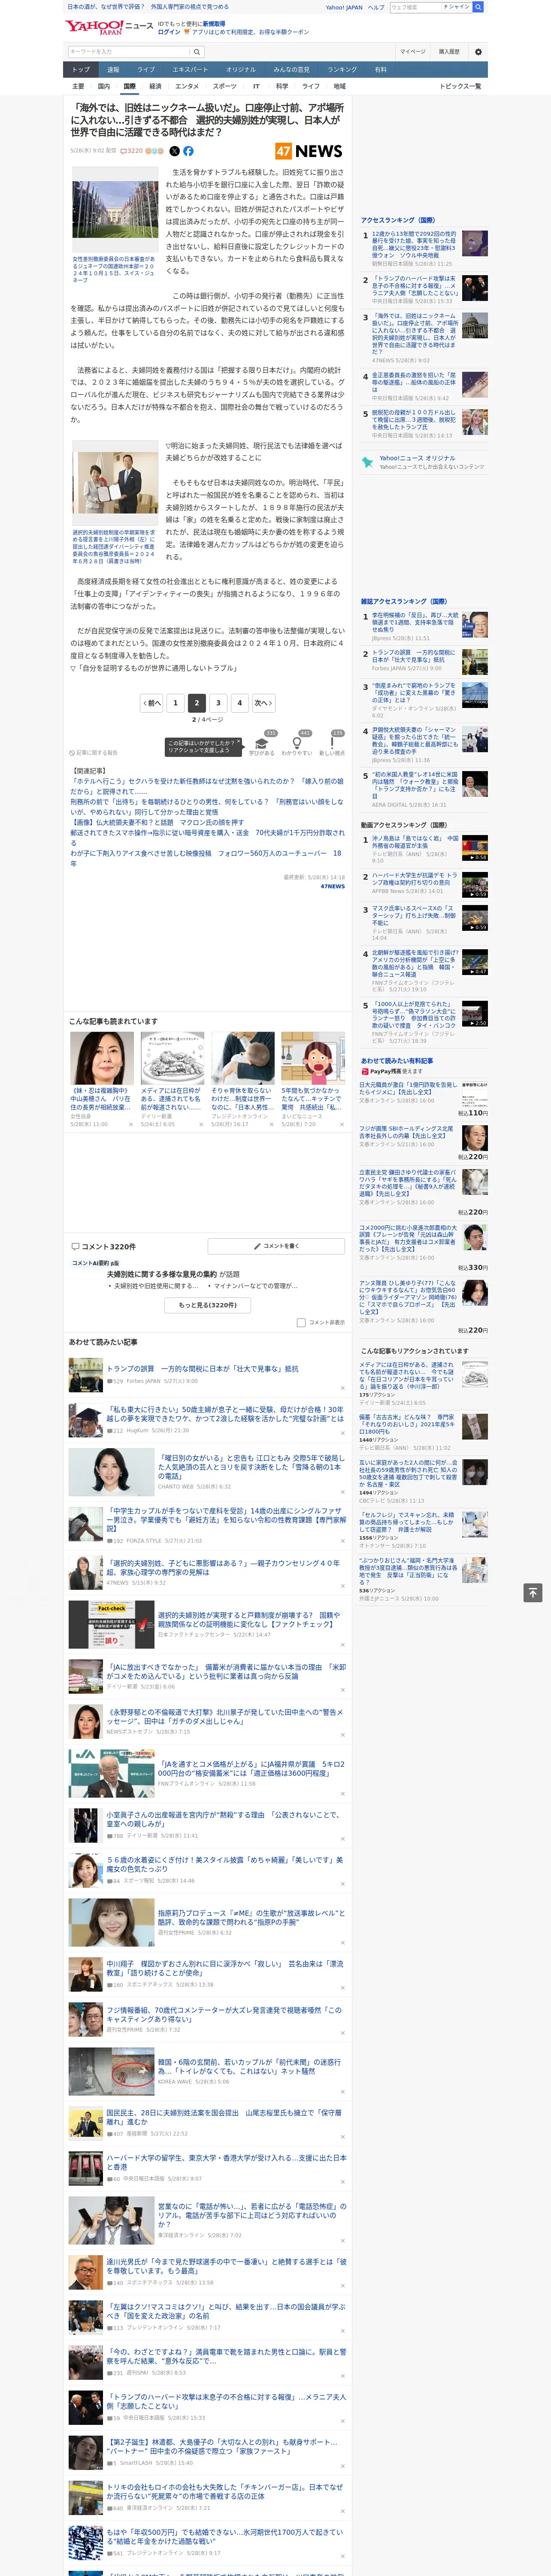This screenshot has width=551, height=2576.
Task: Open settings gear icon in header
Action: click(x=478, y=52)
